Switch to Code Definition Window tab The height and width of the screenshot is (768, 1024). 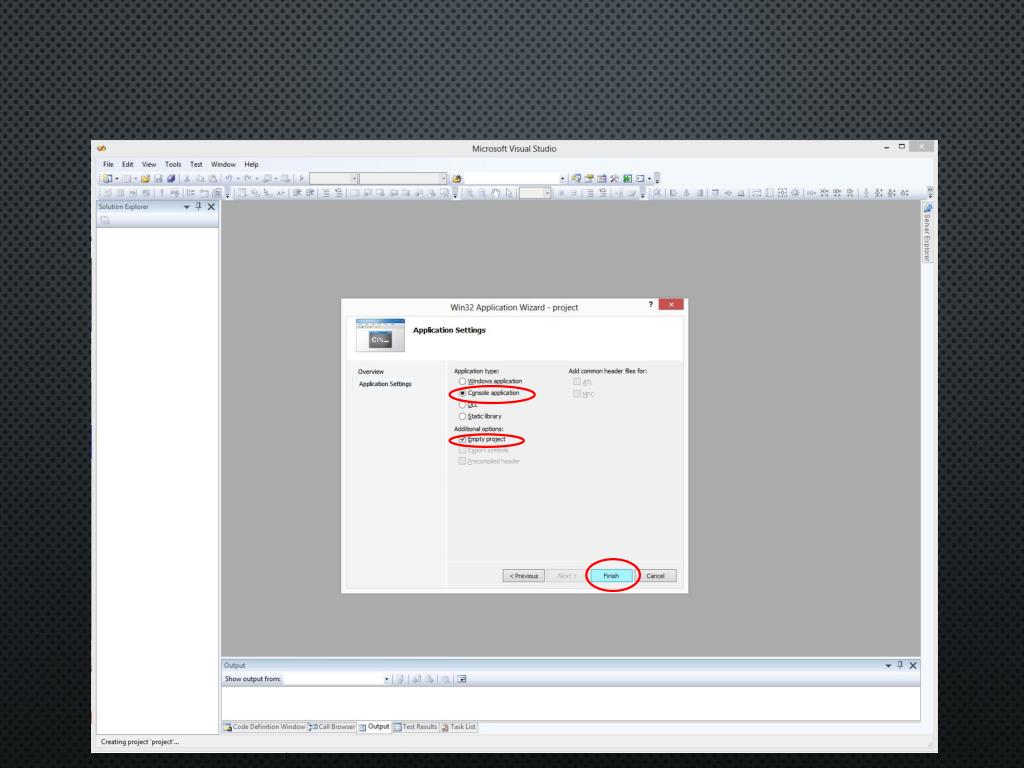(264, 727)
